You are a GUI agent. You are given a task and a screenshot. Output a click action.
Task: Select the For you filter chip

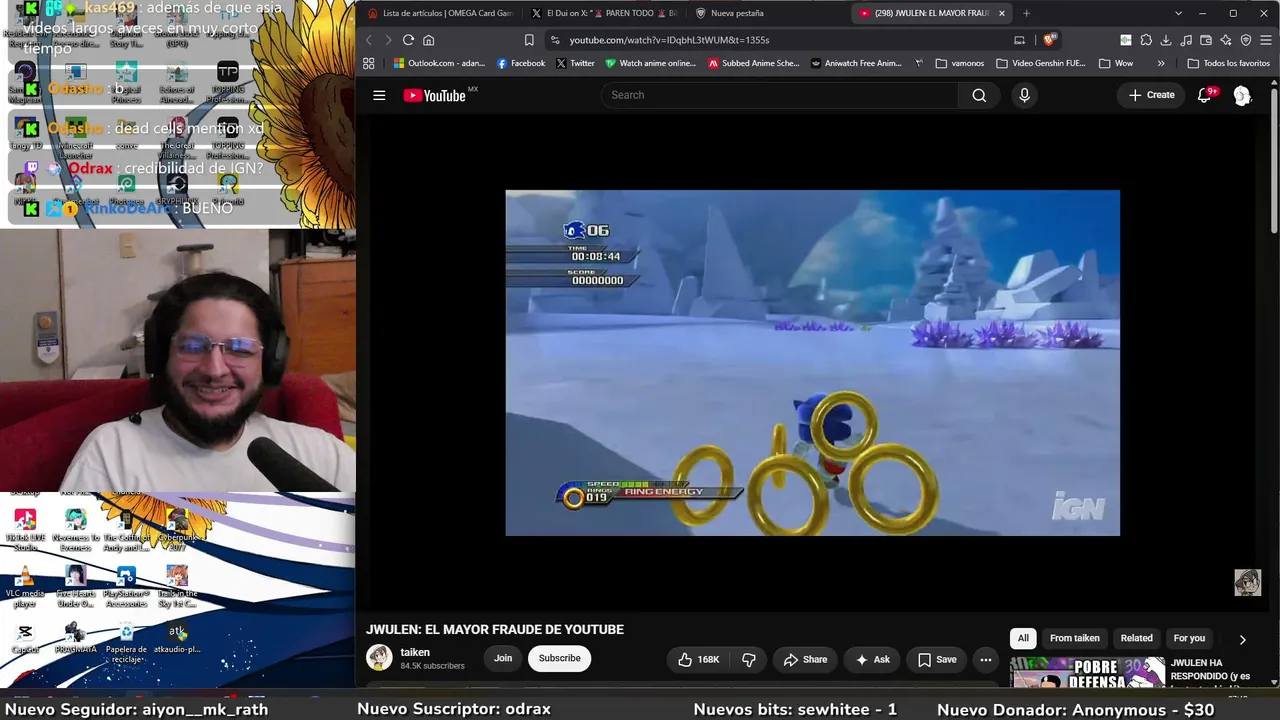(x=1189, y=638)
